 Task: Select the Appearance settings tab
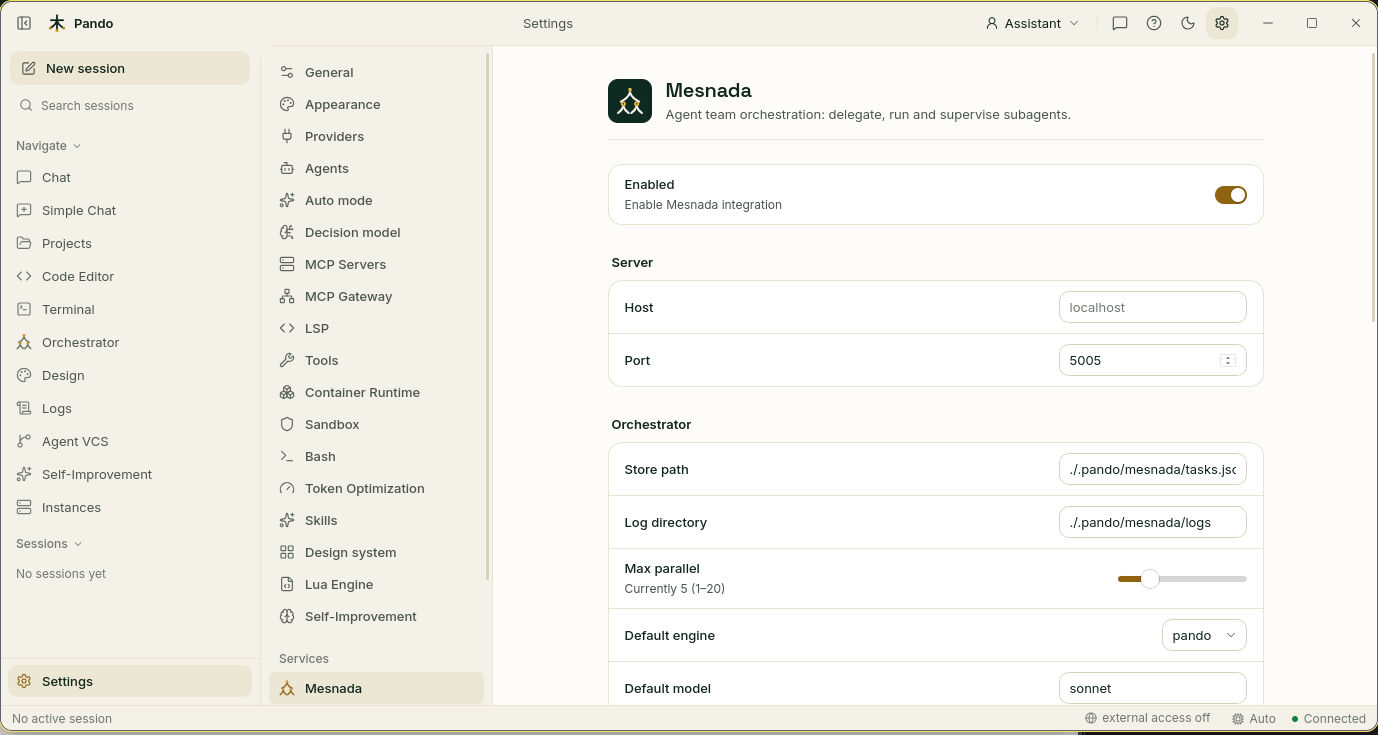(376, 104)
